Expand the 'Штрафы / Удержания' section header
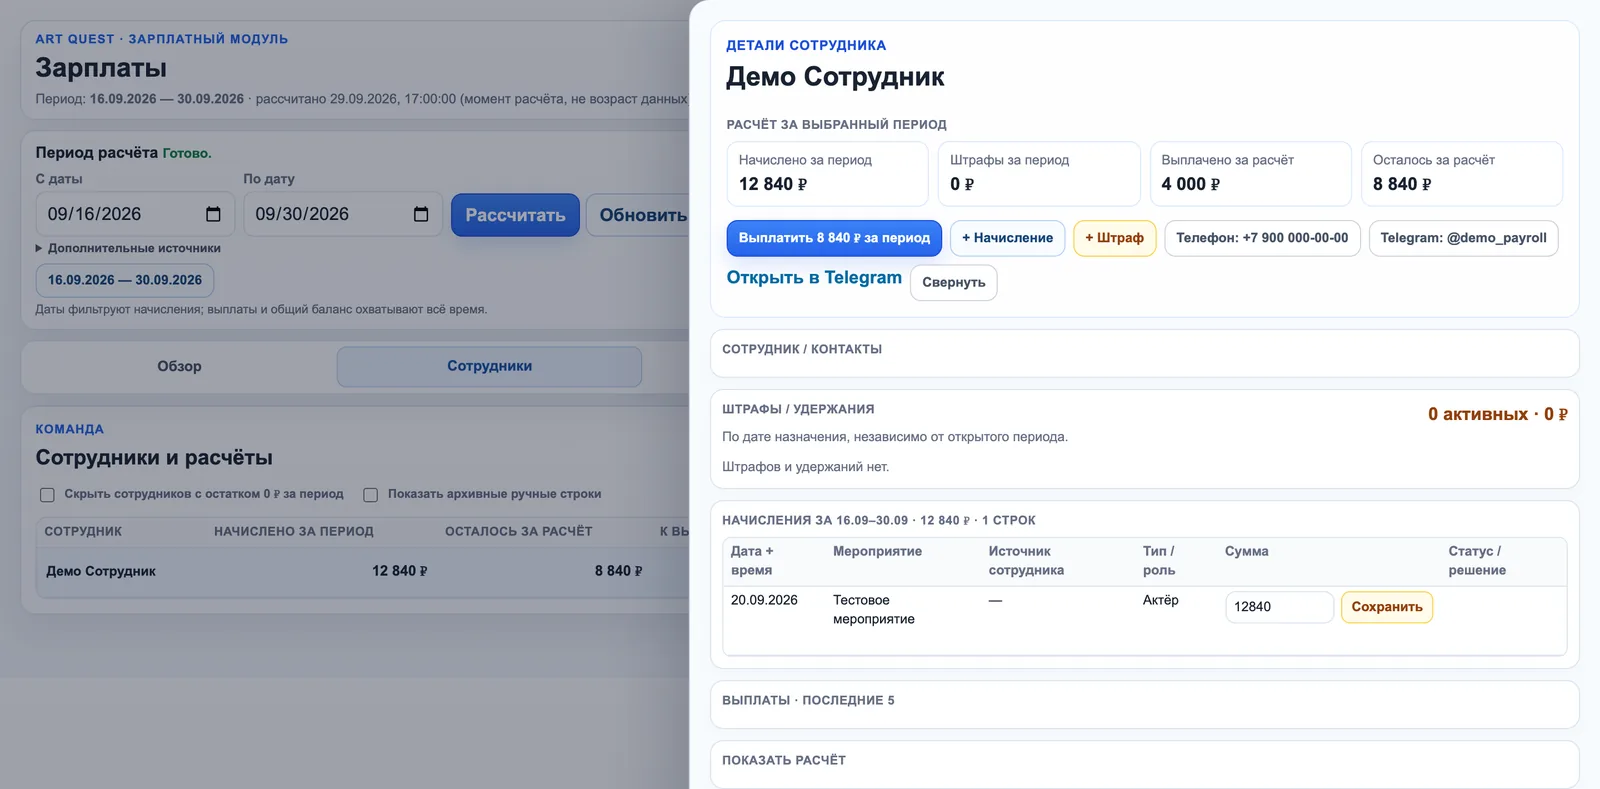The image size is (1600, 789). [798, 409]
